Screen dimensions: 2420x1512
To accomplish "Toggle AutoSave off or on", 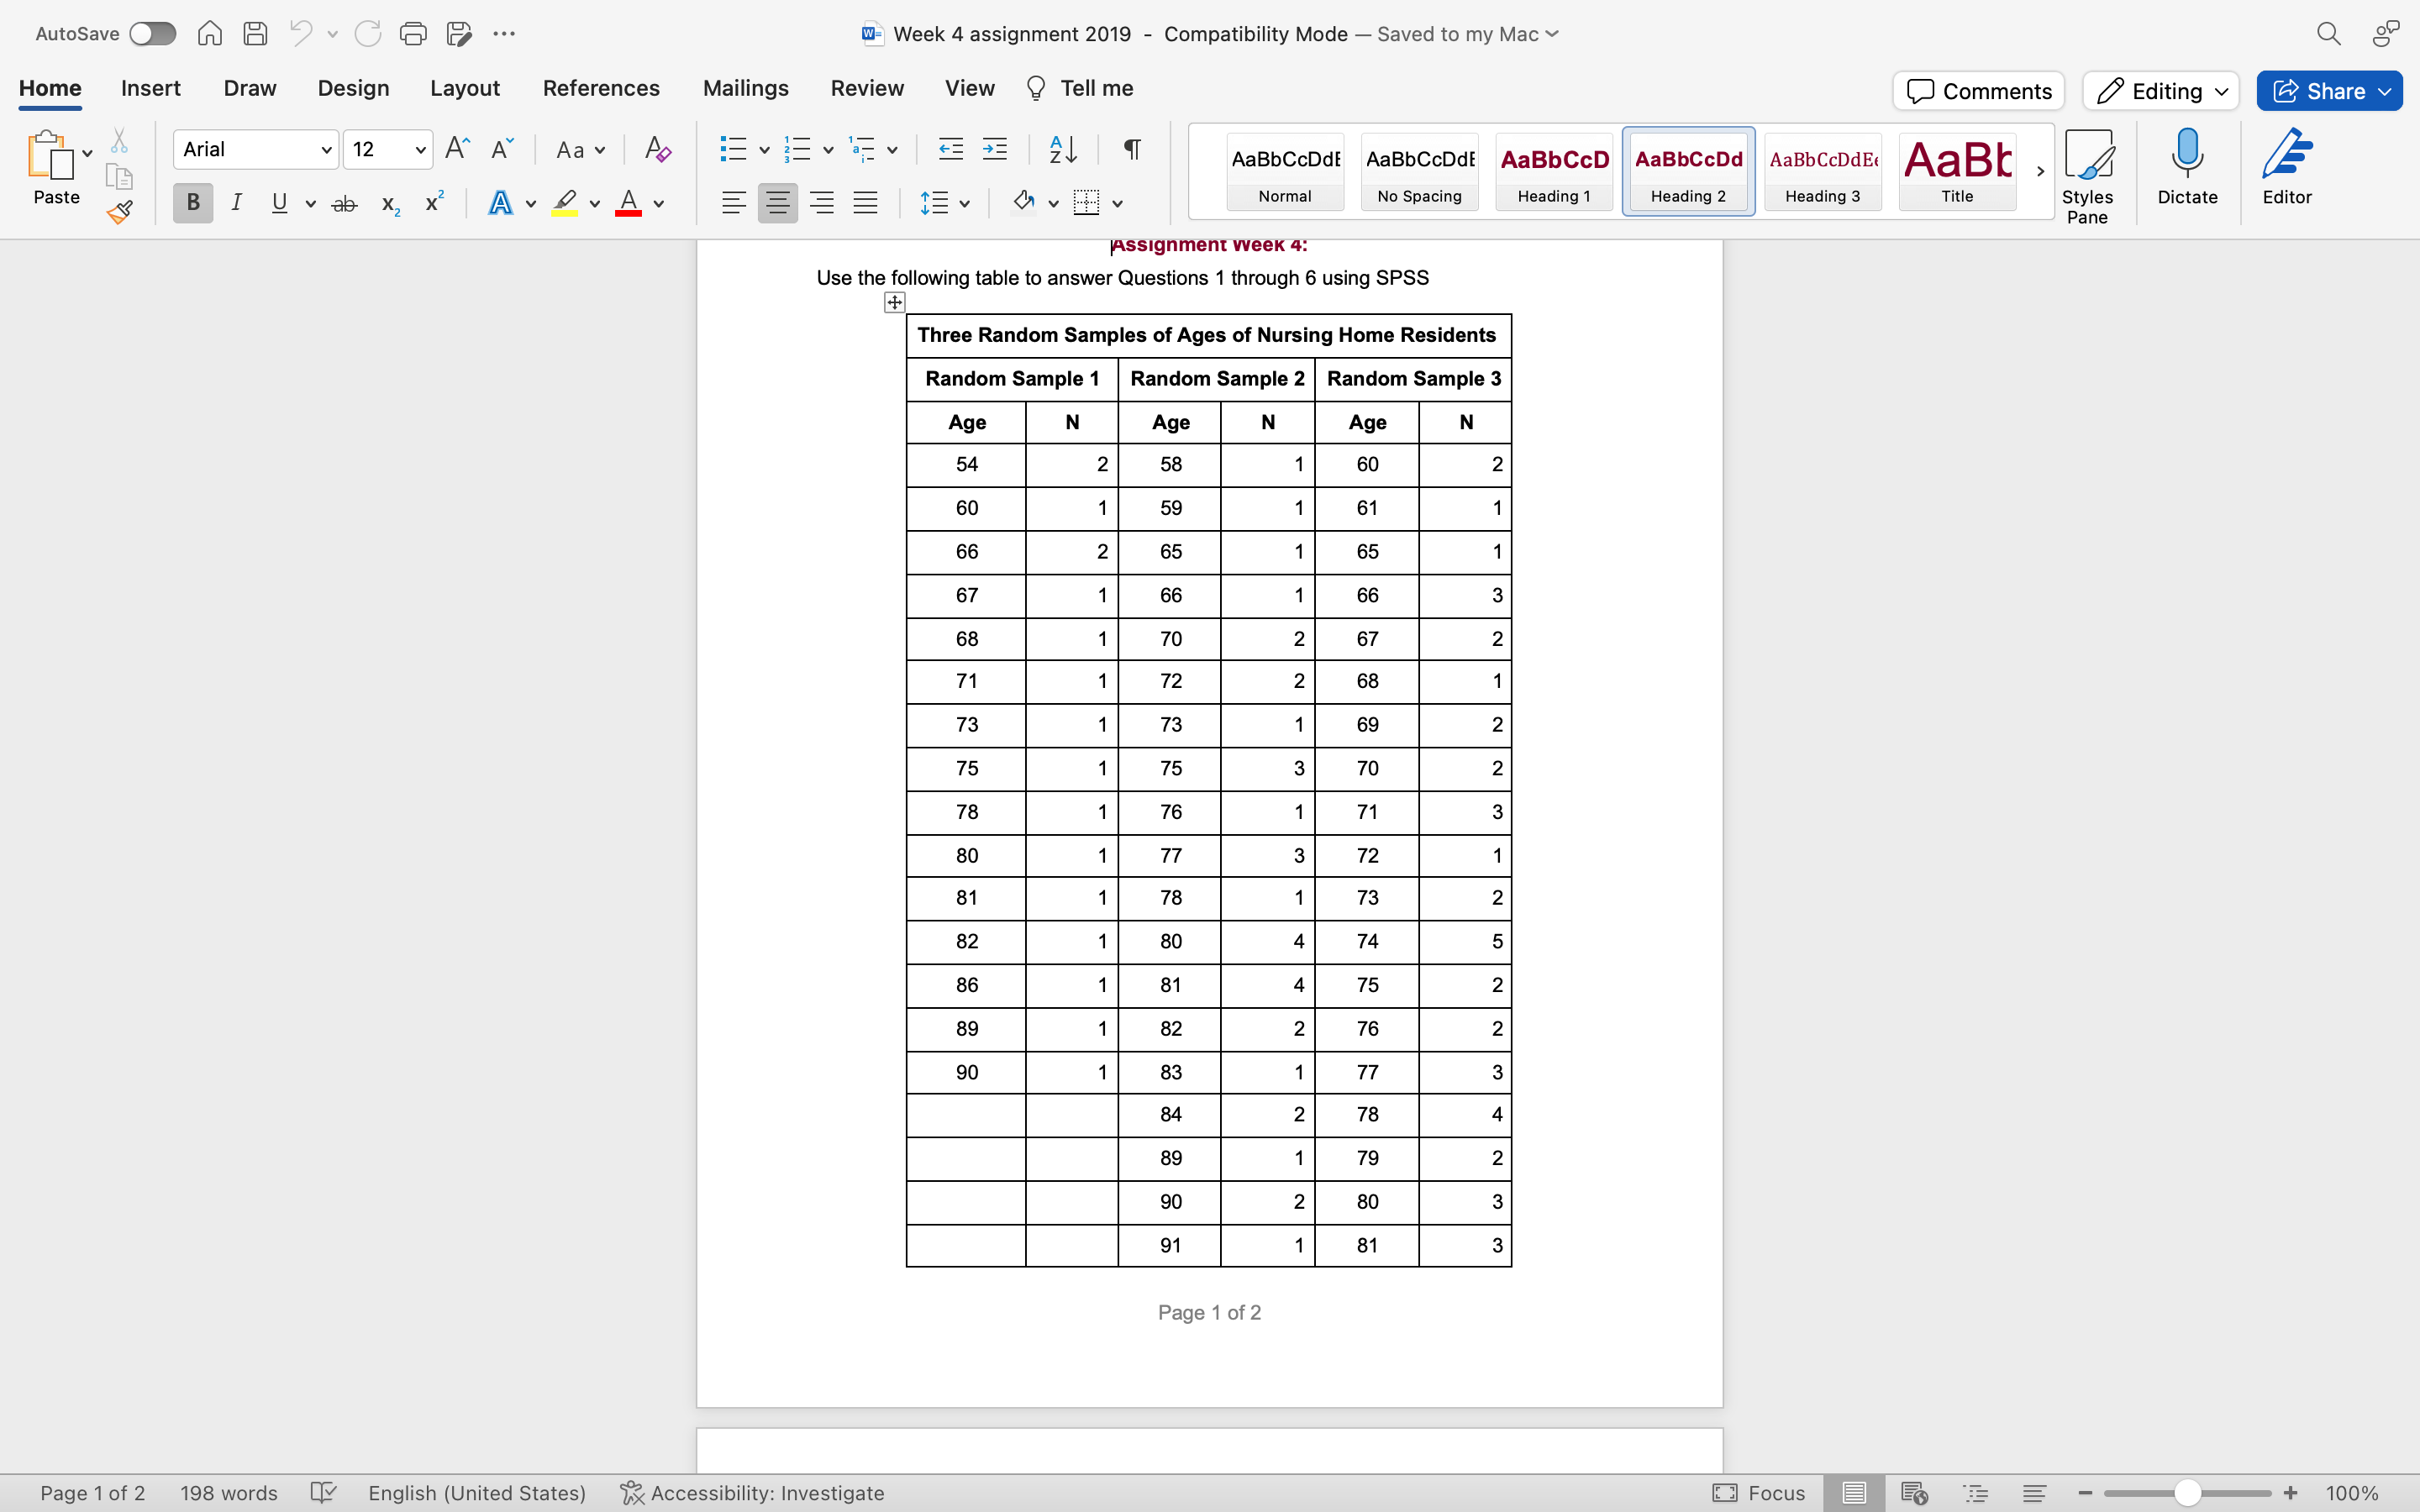I will pyautogui.click(x=152, y=33).
